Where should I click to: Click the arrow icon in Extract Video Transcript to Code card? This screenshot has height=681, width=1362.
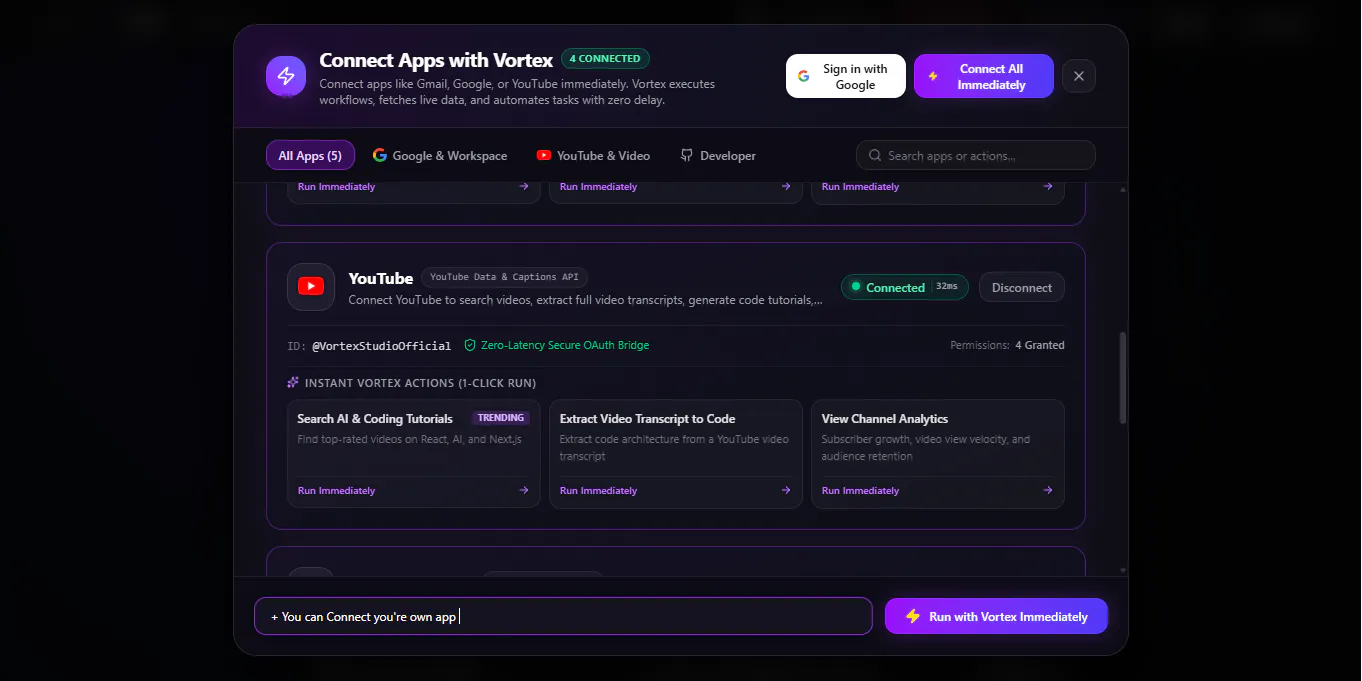[785, 490]
